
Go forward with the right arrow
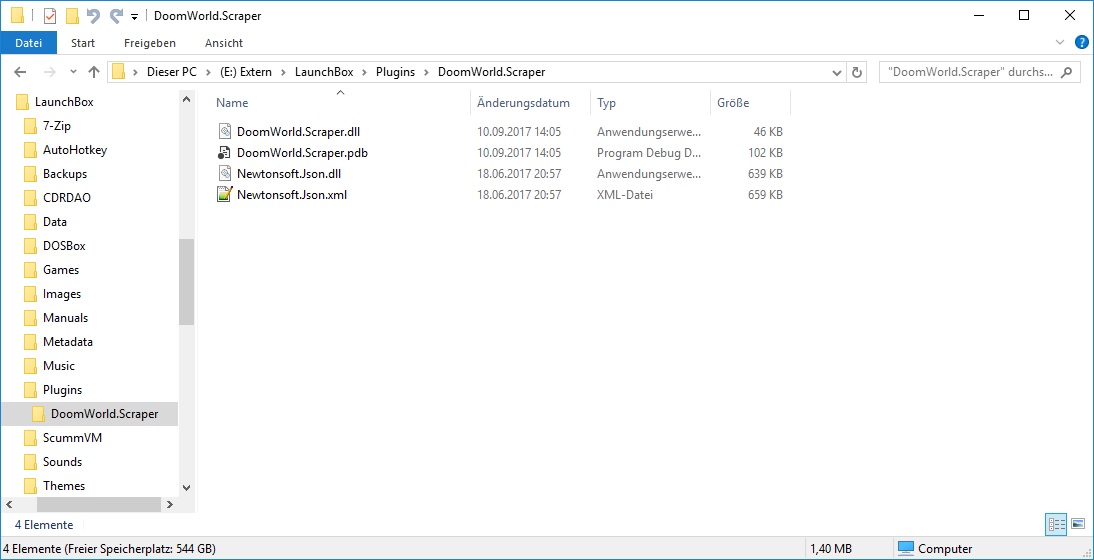(50, 72)
